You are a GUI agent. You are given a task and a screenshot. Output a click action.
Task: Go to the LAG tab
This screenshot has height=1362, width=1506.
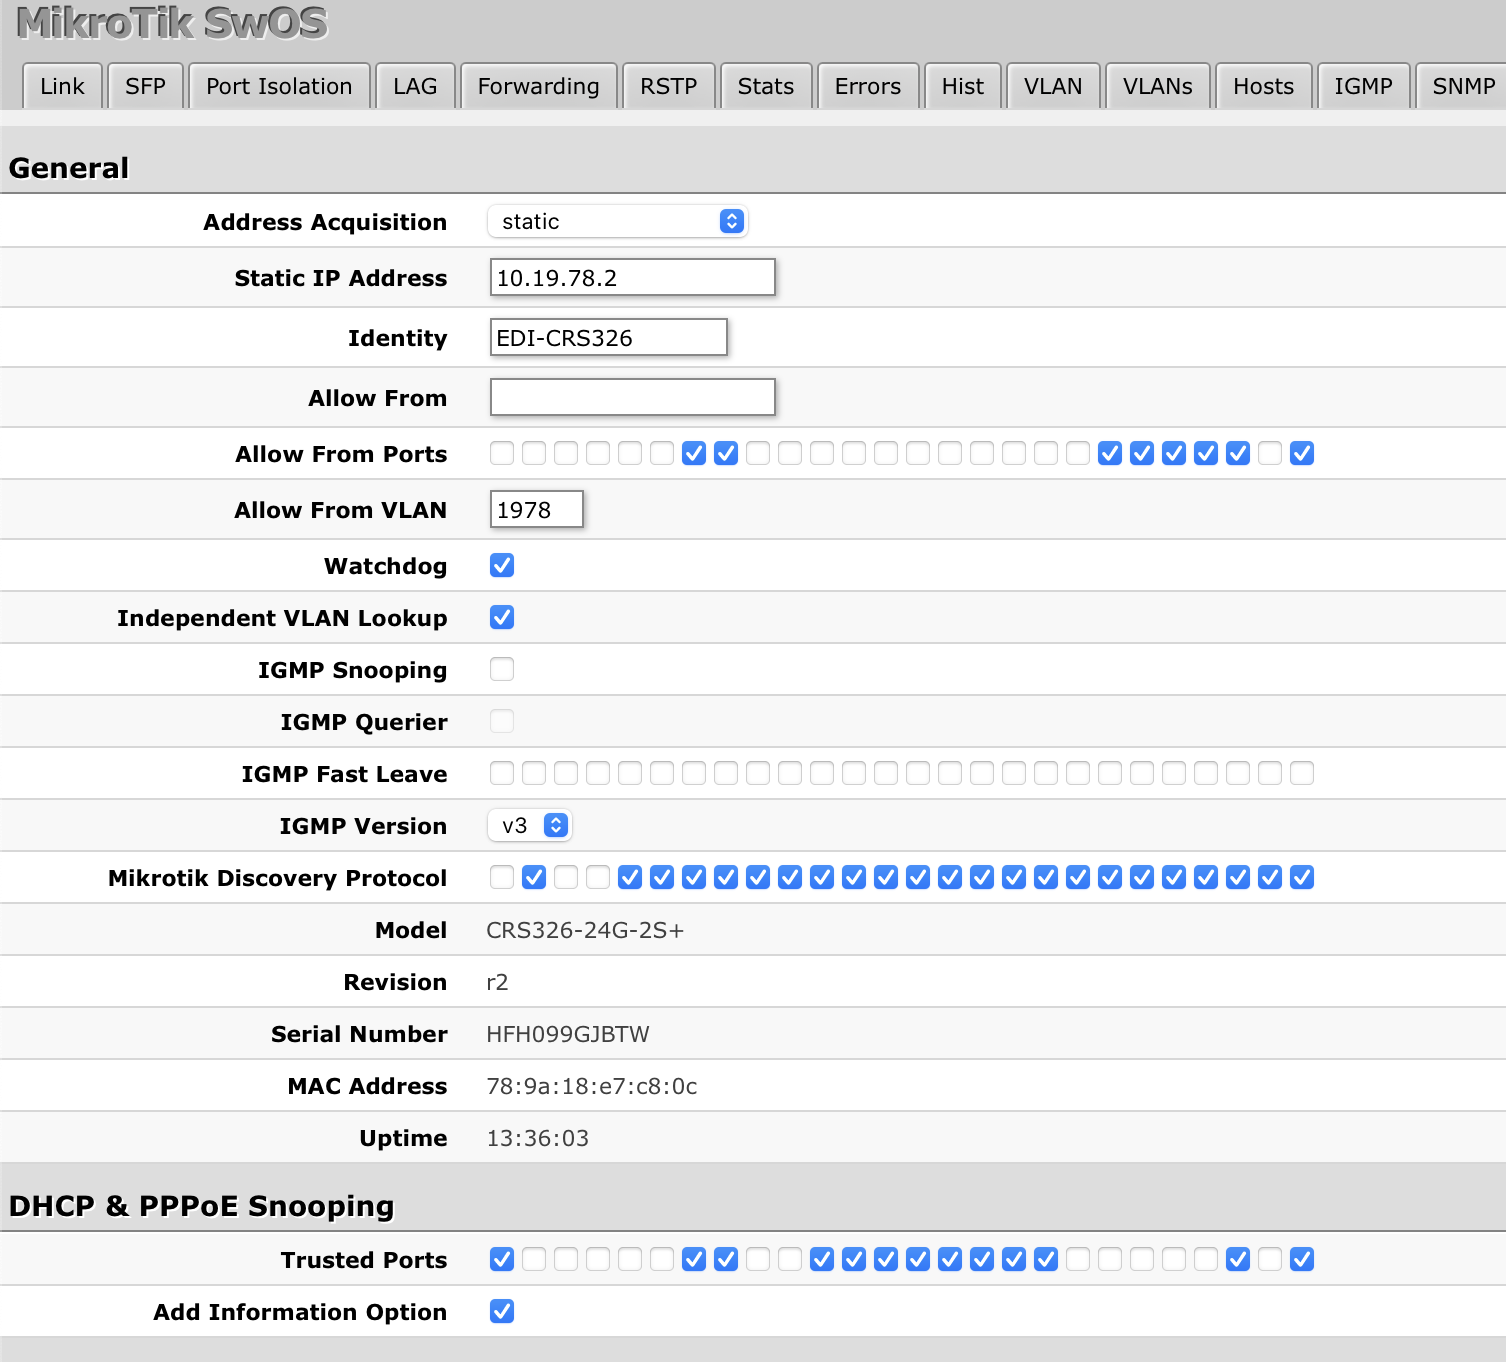pos(415,86)
